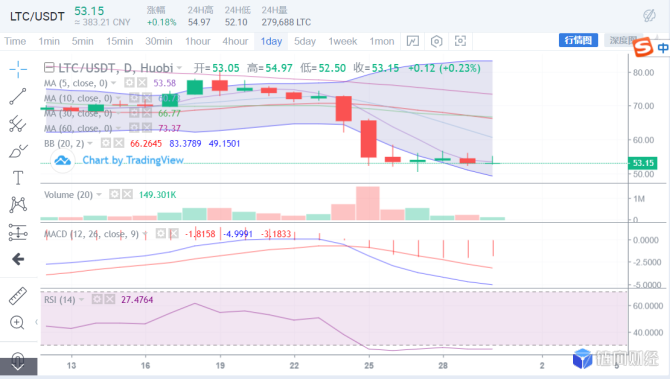Remove the Volume (20) indicator
670x379 pixels.
[127, 195]
